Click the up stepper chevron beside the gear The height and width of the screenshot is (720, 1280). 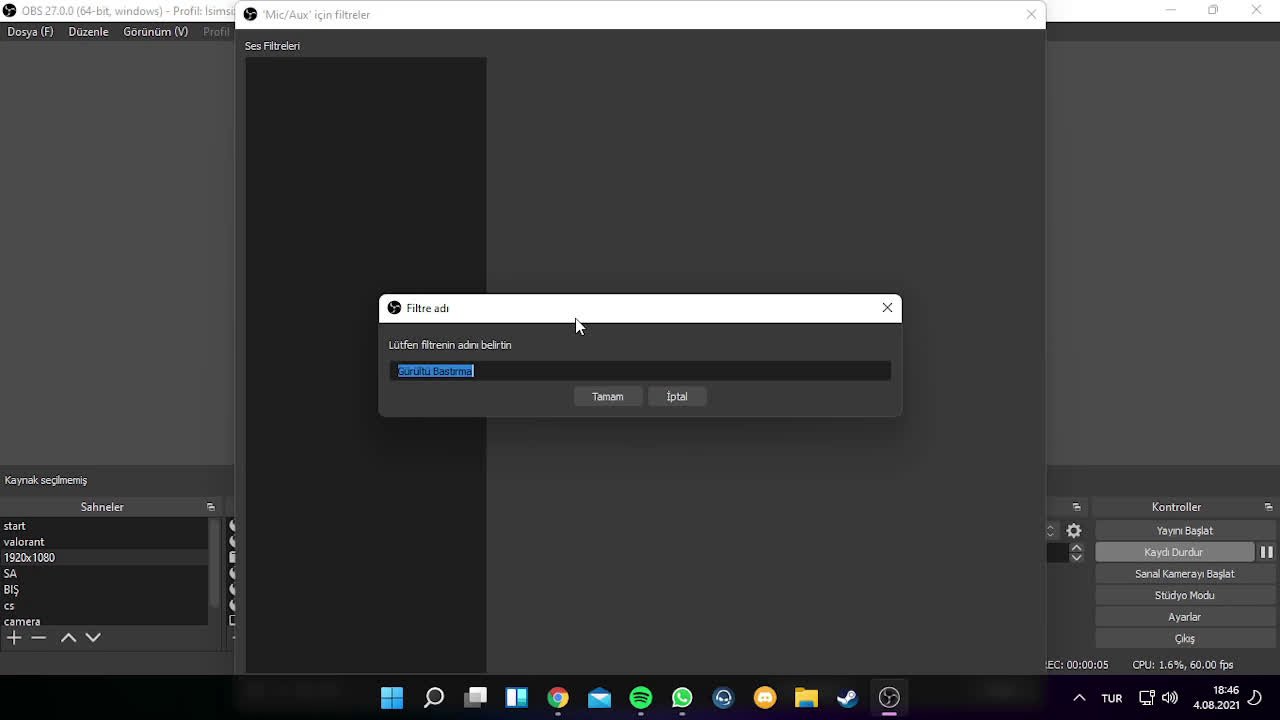pyautogui.click(x=1077, y=547)
